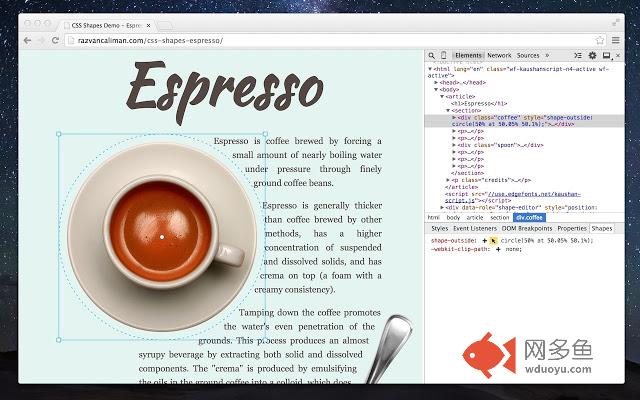This screenshot has width=640, height=400.
Task: Expand the div data-role shape-editor node
Action: pos(442,207)
